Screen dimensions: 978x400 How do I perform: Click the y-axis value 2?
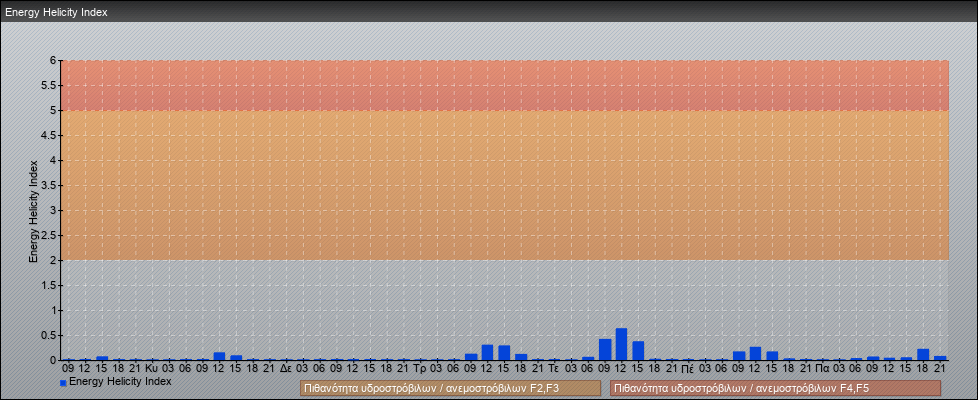(x=53, y=260)
